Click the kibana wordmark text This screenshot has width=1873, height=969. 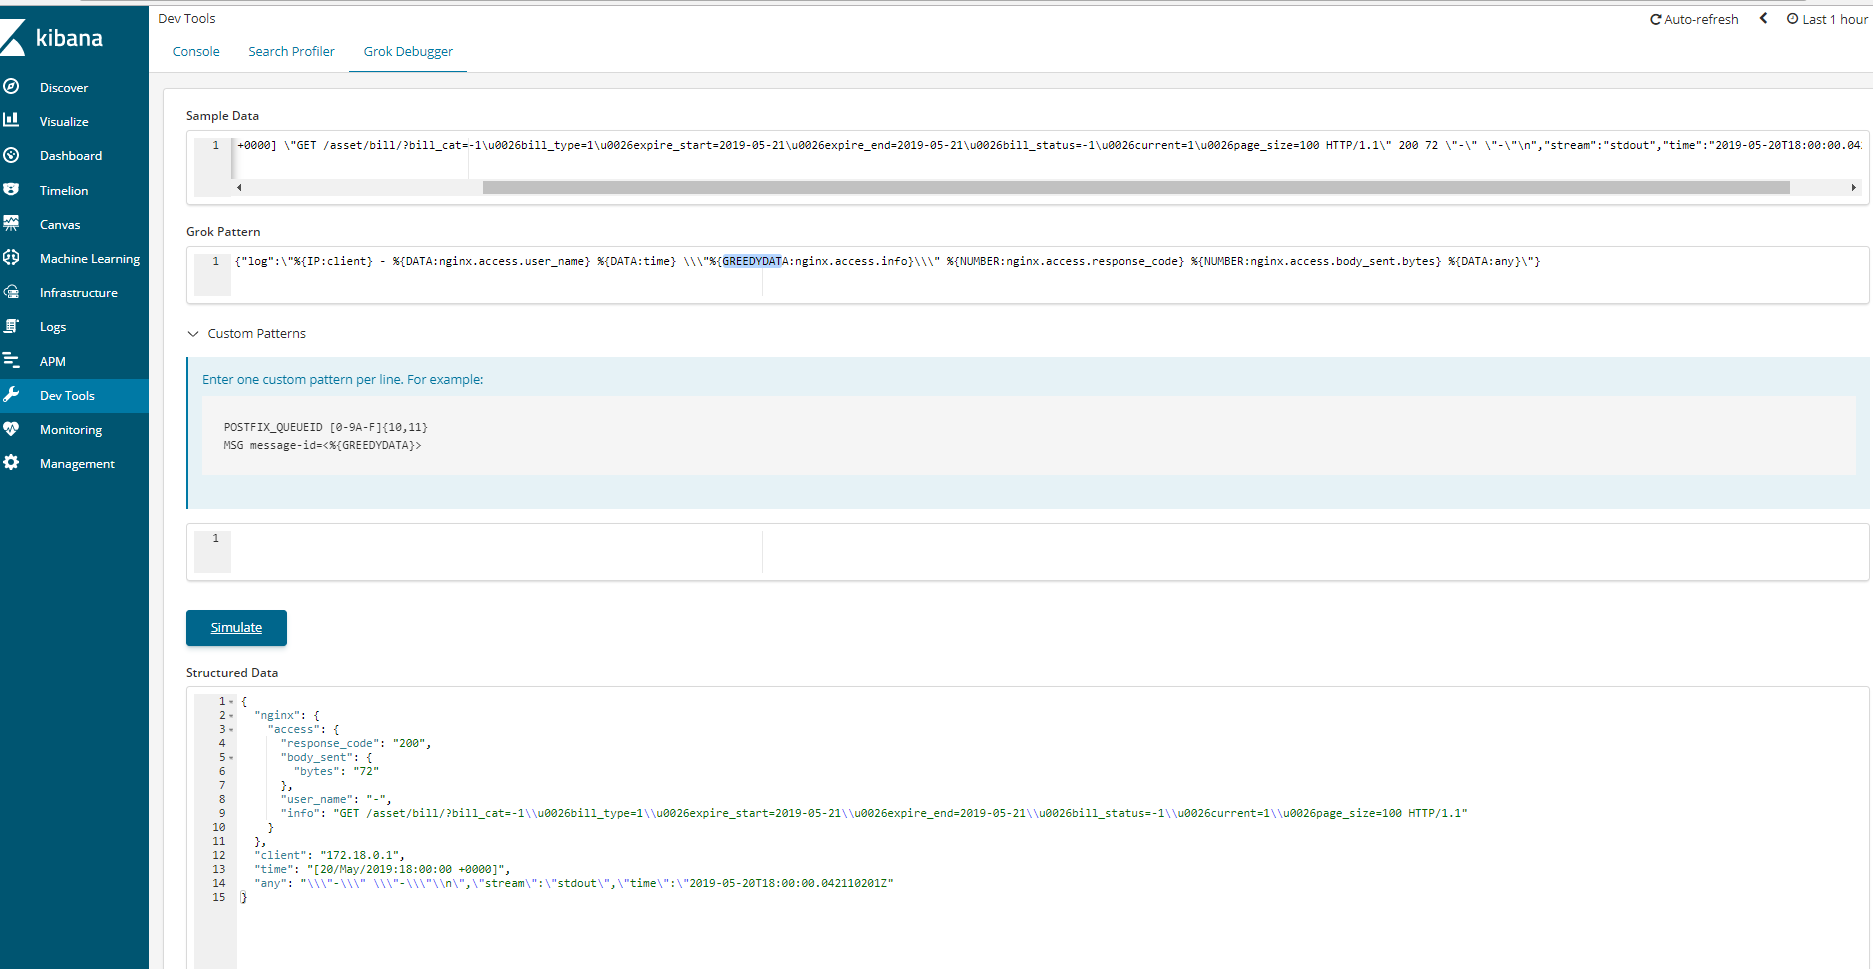coord(69,38)
